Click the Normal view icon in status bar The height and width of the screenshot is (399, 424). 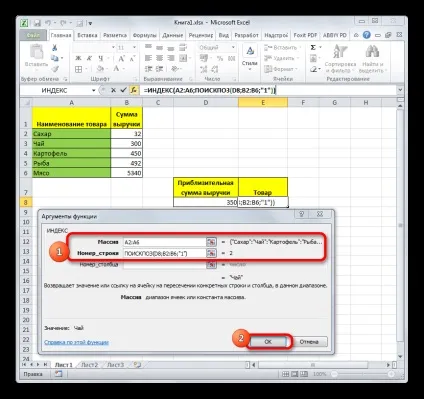[285, 374]
